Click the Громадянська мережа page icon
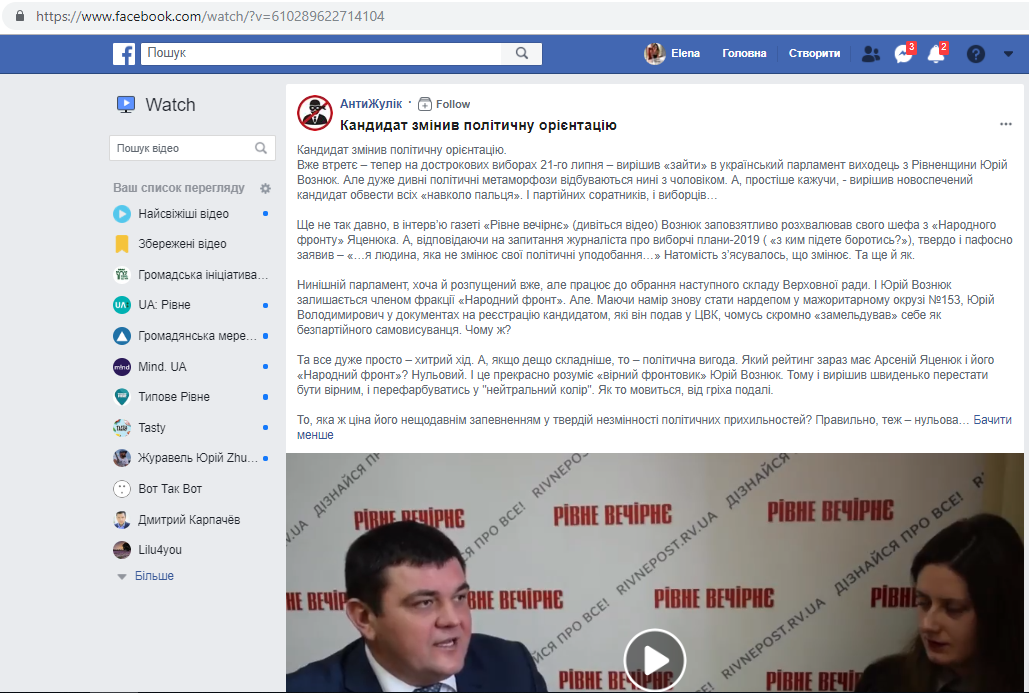The width and height of the screenshot is (1029, 693). (122, 336)
